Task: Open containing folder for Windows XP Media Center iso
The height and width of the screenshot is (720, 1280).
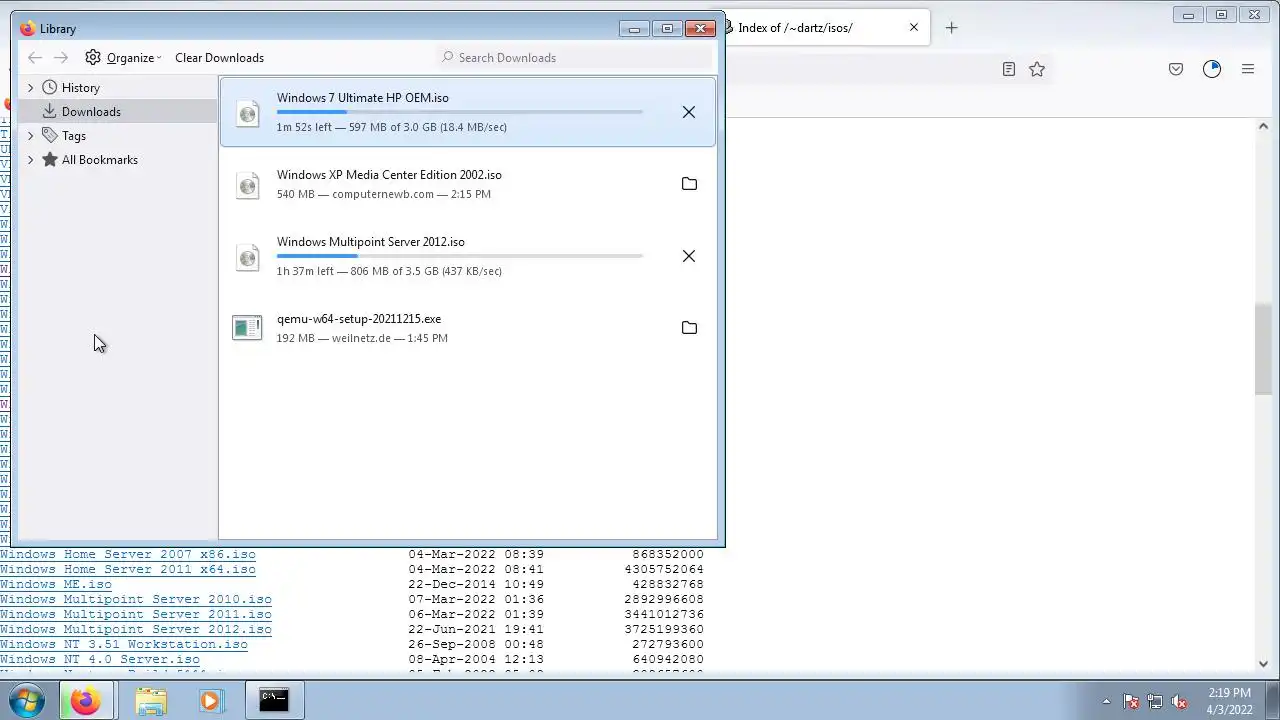Action: coord(689,184)
